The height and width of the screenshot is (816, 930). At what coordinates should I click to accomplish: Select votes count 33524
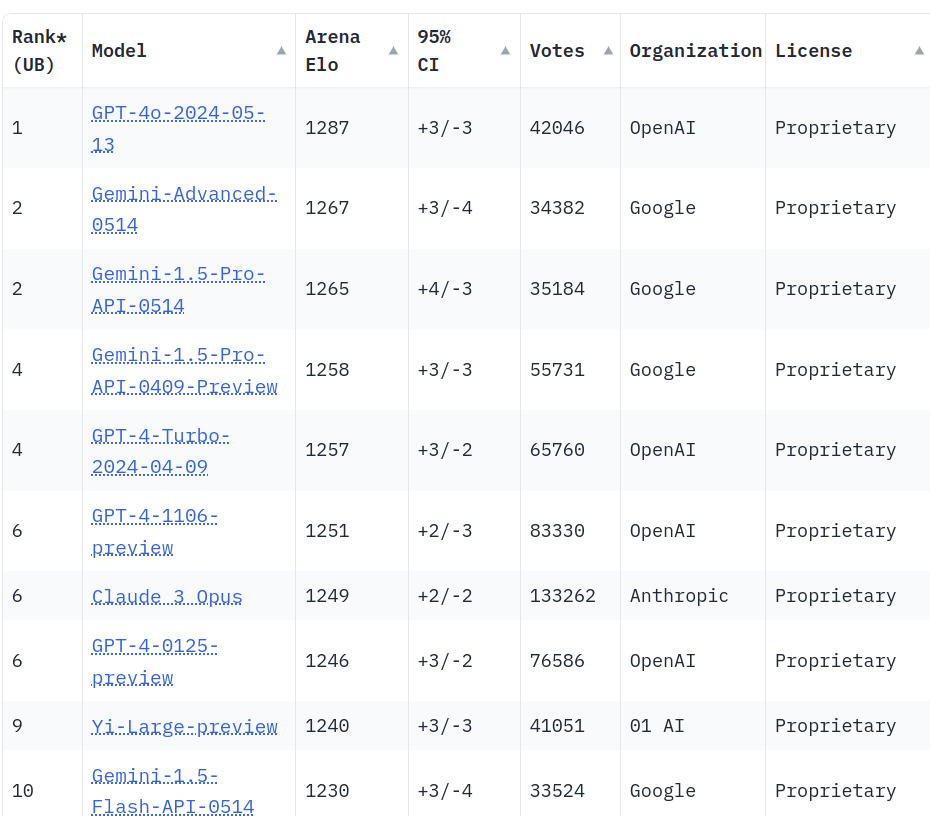[557, 791]
